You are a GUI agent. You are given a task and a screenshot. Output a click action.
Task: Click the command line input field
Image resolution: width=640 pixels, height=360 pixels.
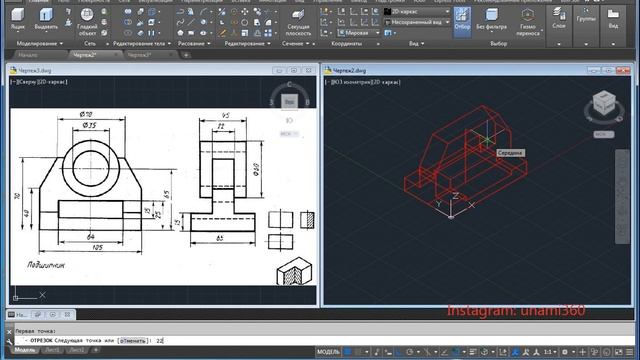[x=324, y=341]
